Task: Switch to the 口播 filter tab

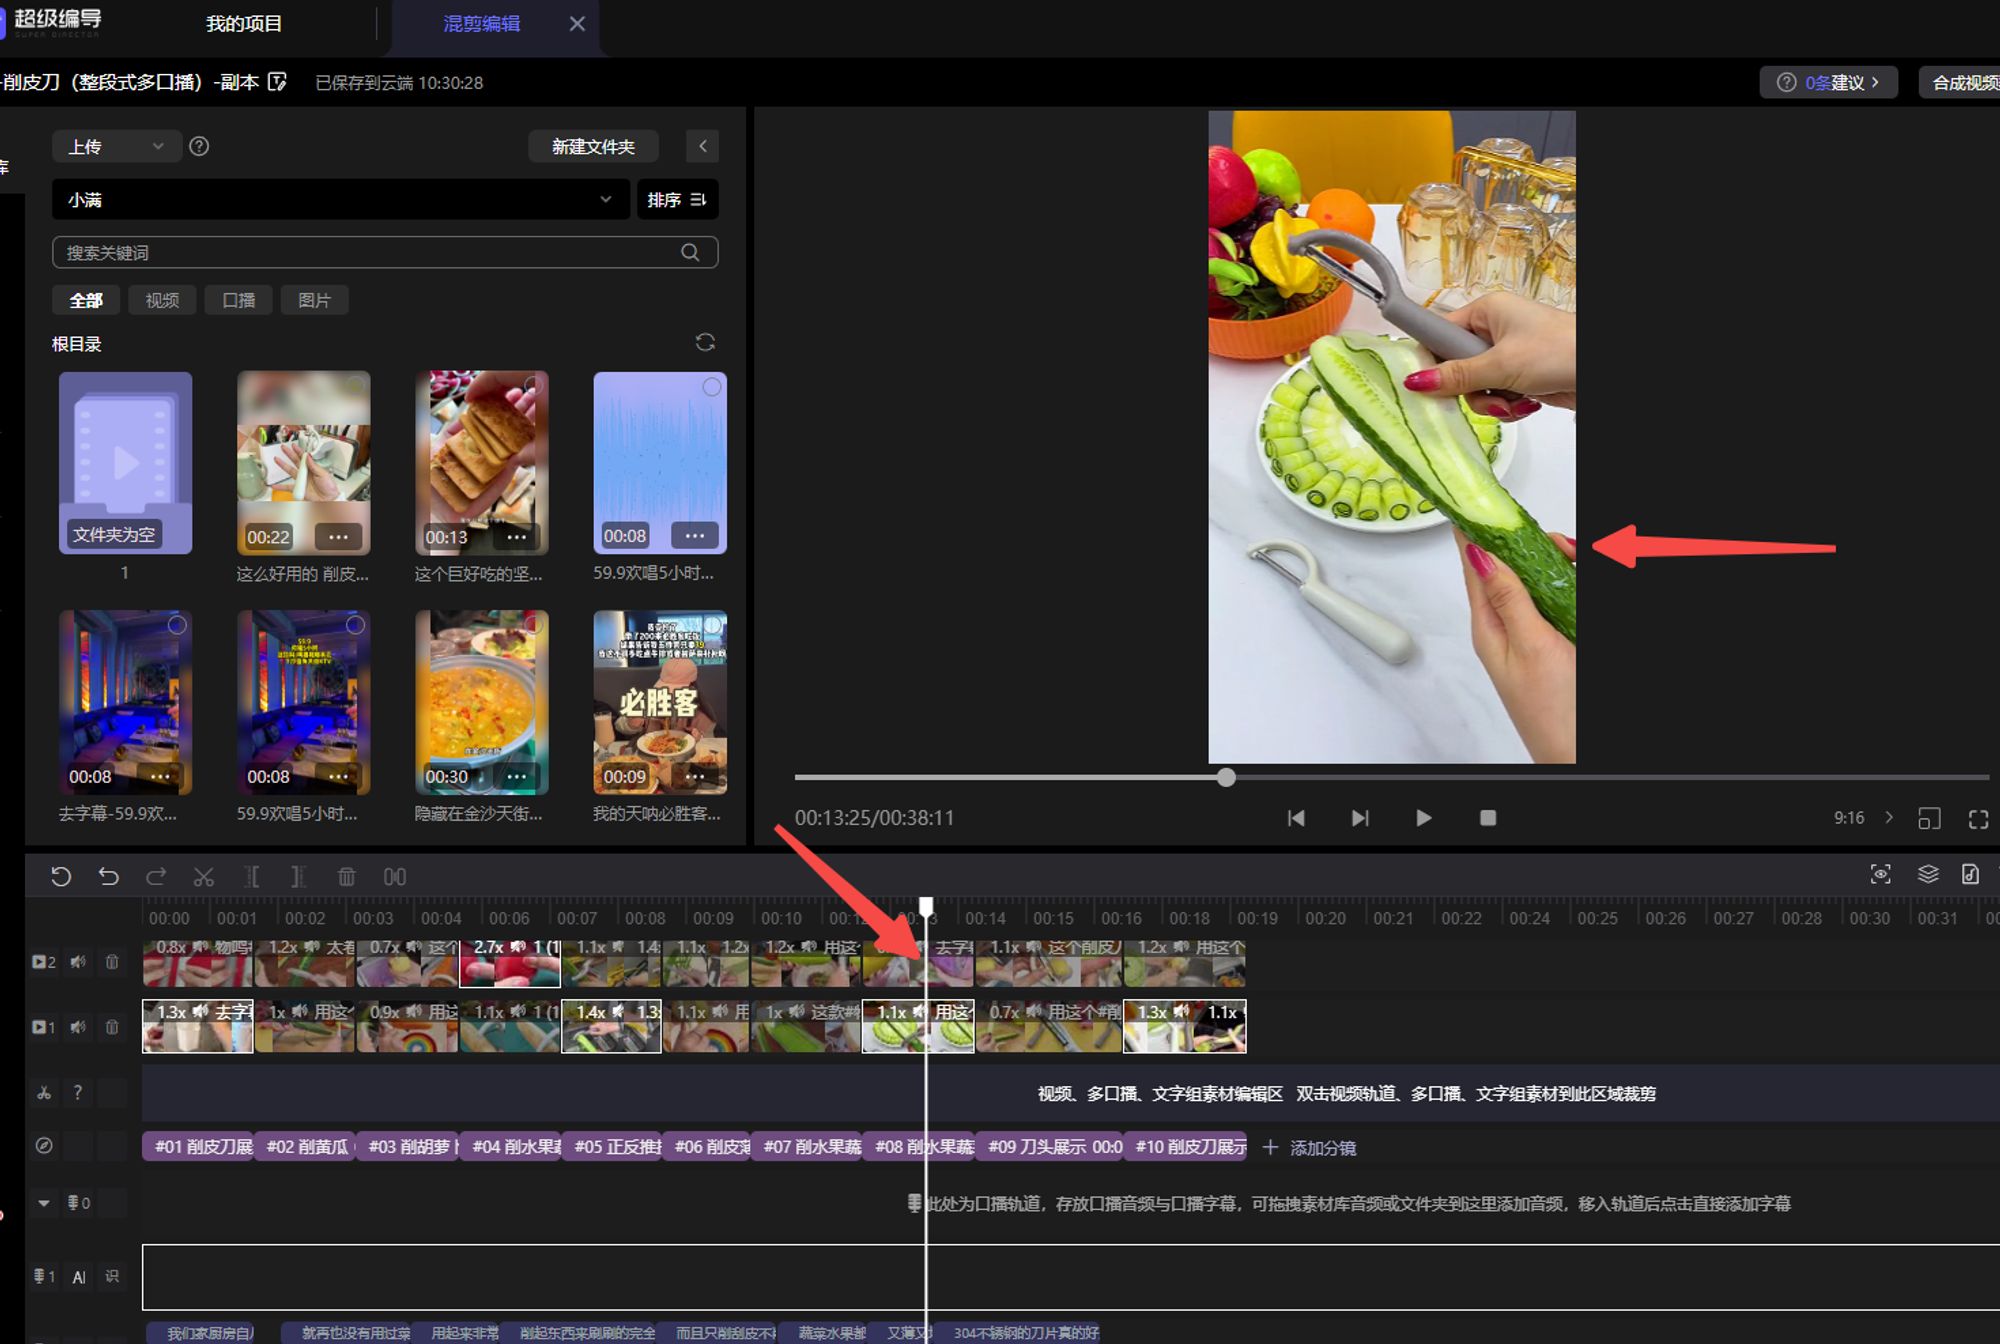Action: pyautogui.click(x=238, y=300)
